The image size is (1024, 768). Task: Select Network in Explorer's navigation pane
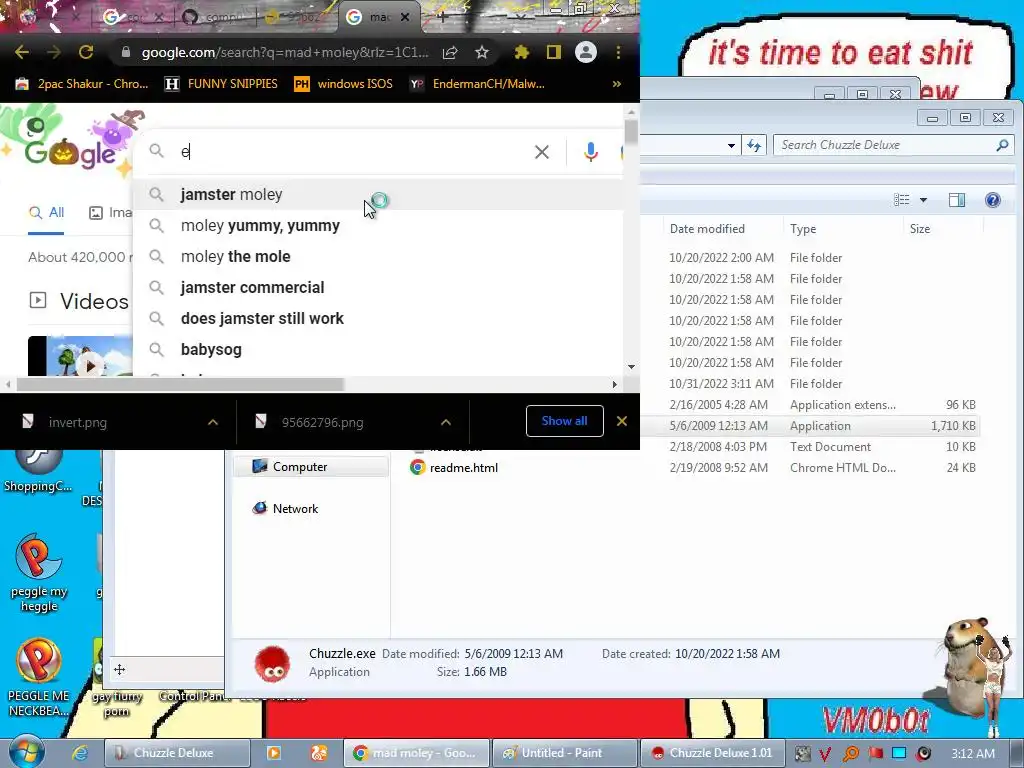pos(285,509)
